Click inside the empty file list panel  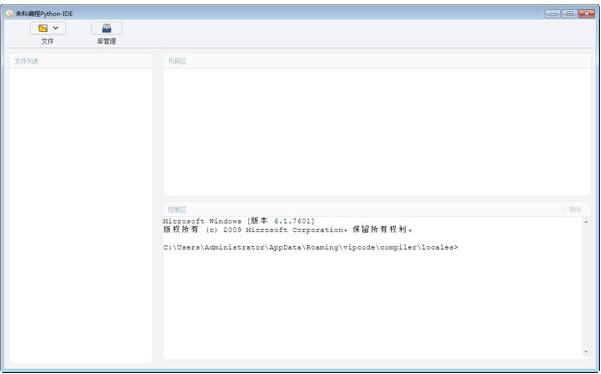(x=80, y=215)
